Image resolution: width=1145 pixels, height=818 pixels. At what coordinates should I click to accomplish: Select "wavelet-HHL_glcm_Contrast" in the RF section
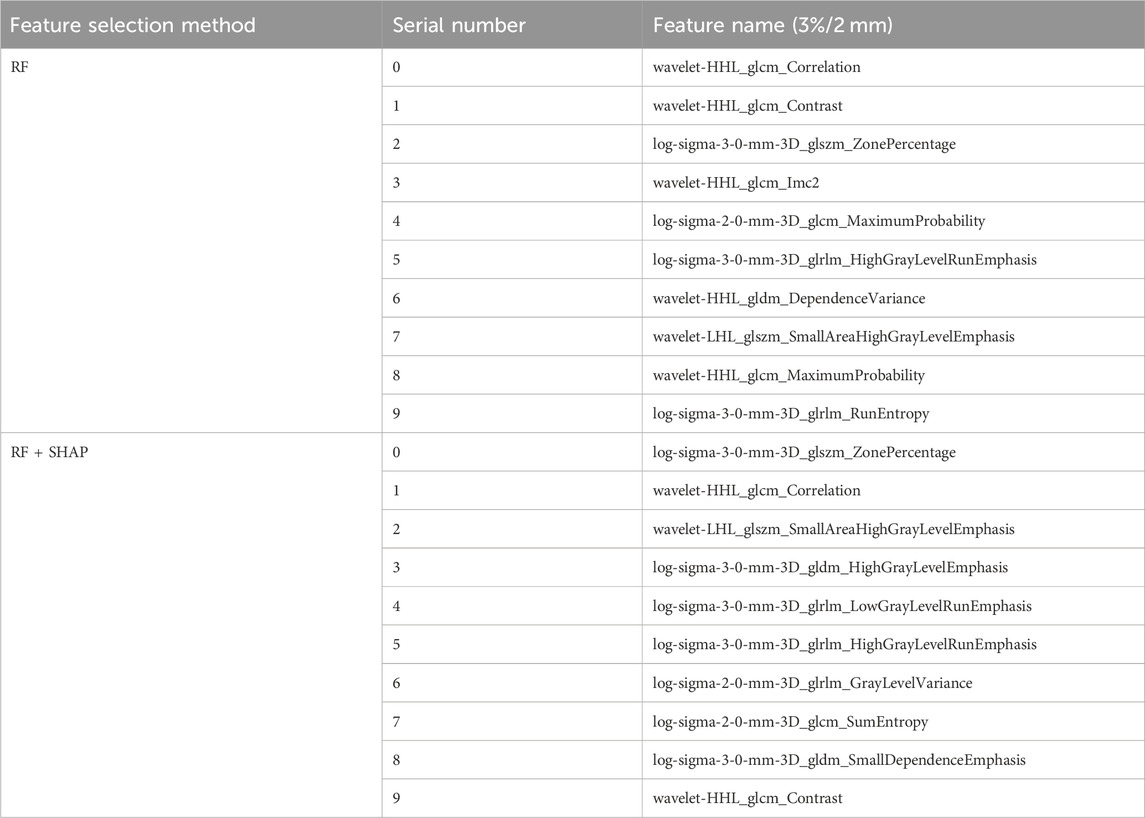pyautogui.click(x=748, y=106)
